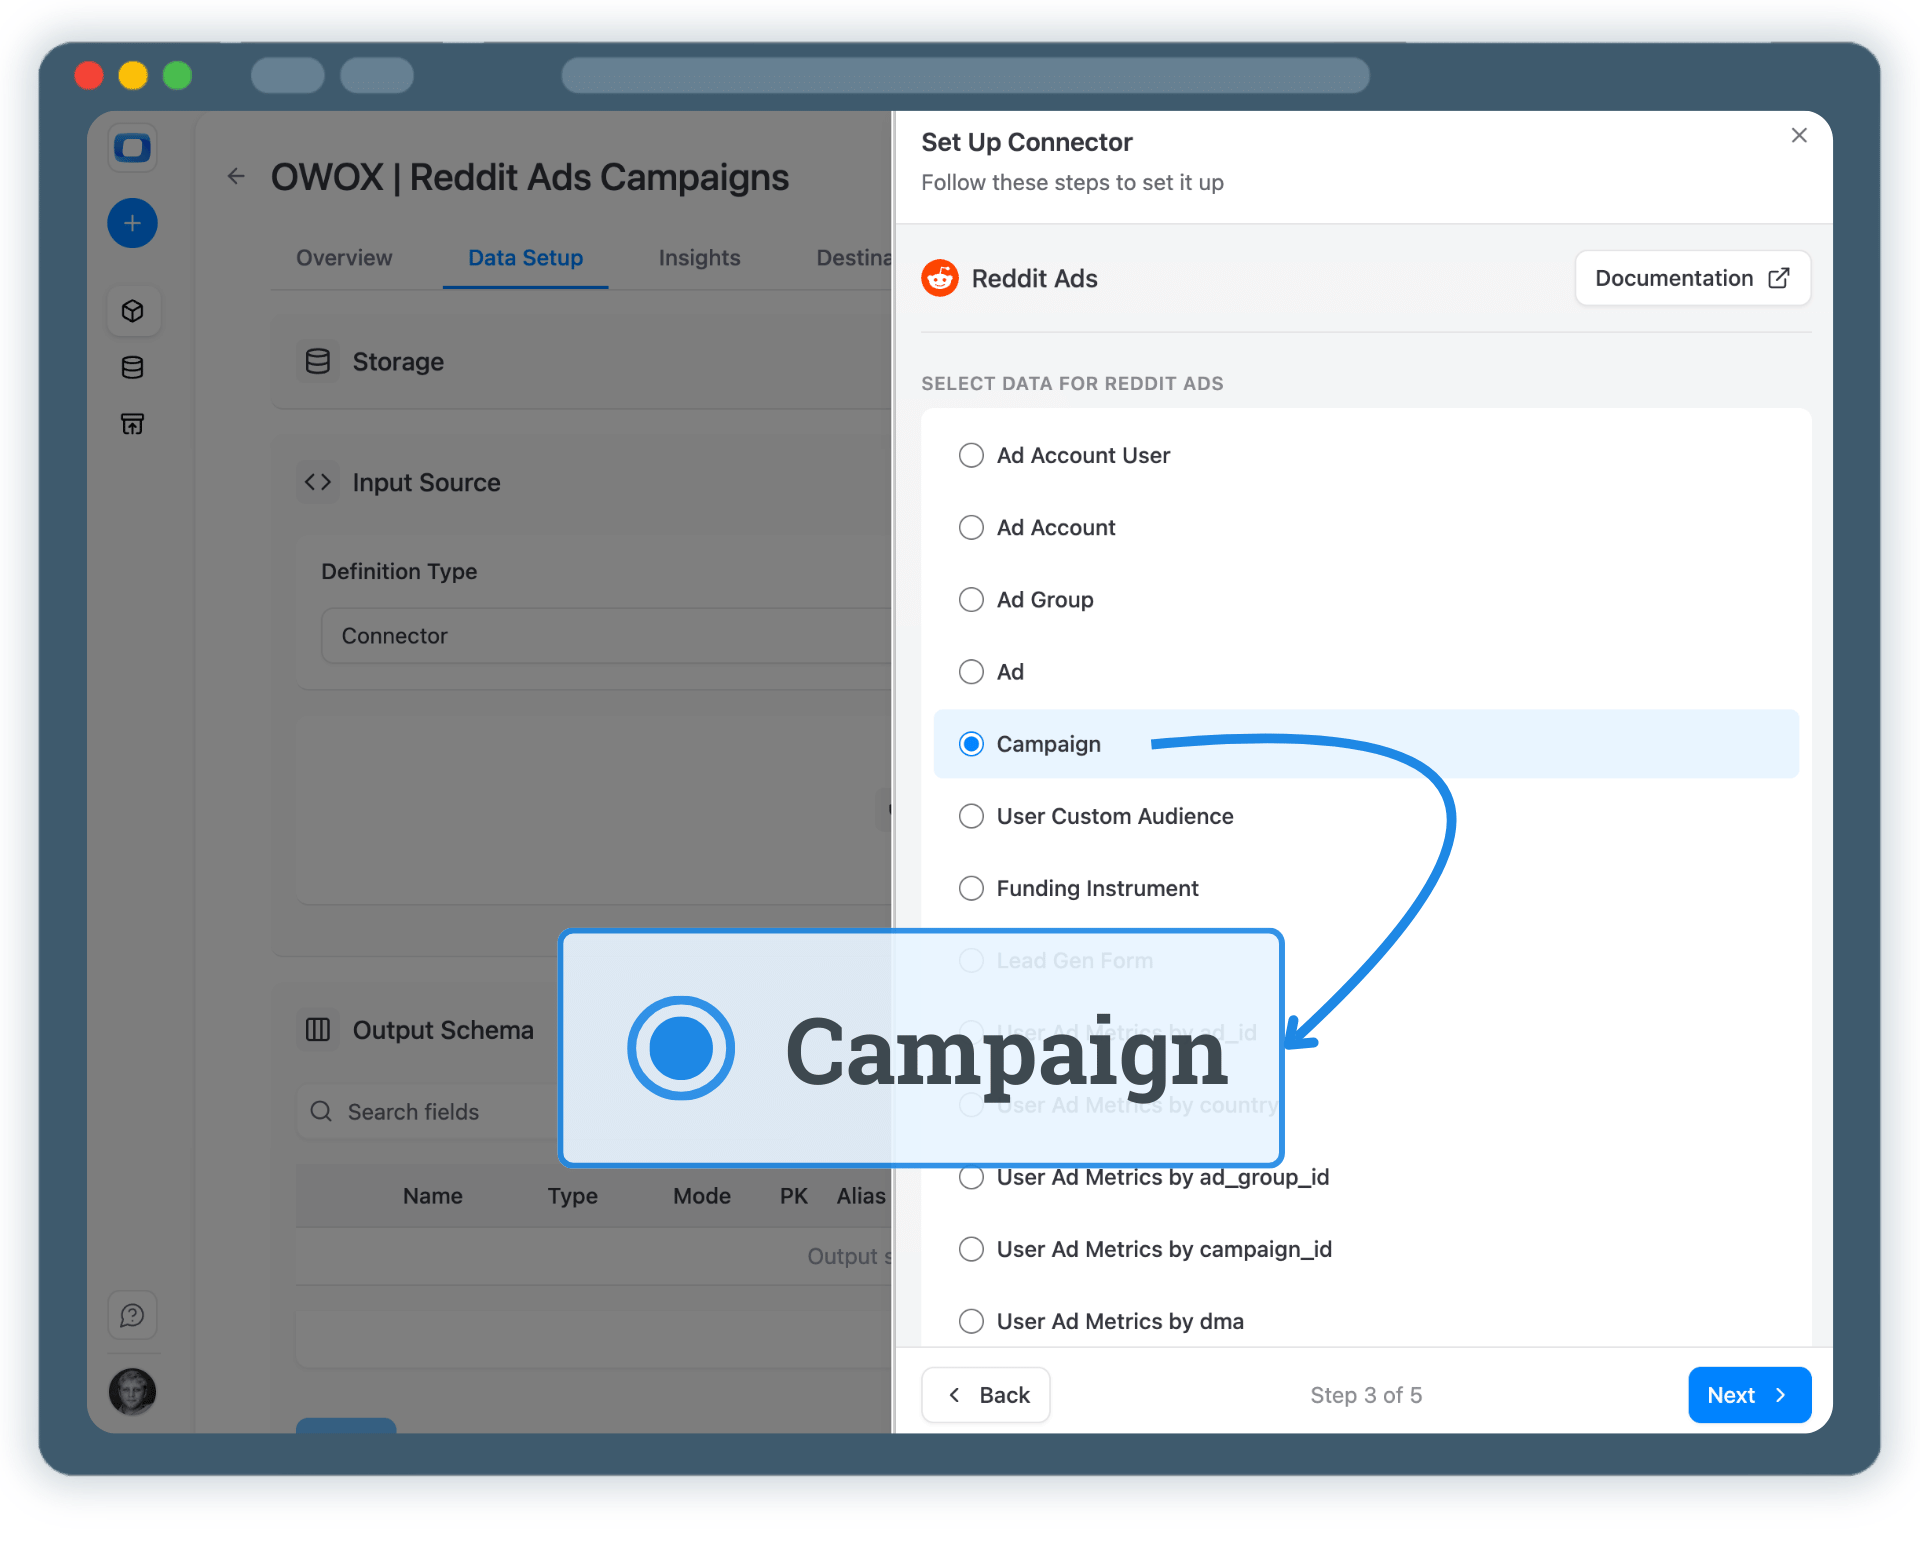Open the help chat bubble icon
This screenshot has width=1920, height=1562.
132,1315
